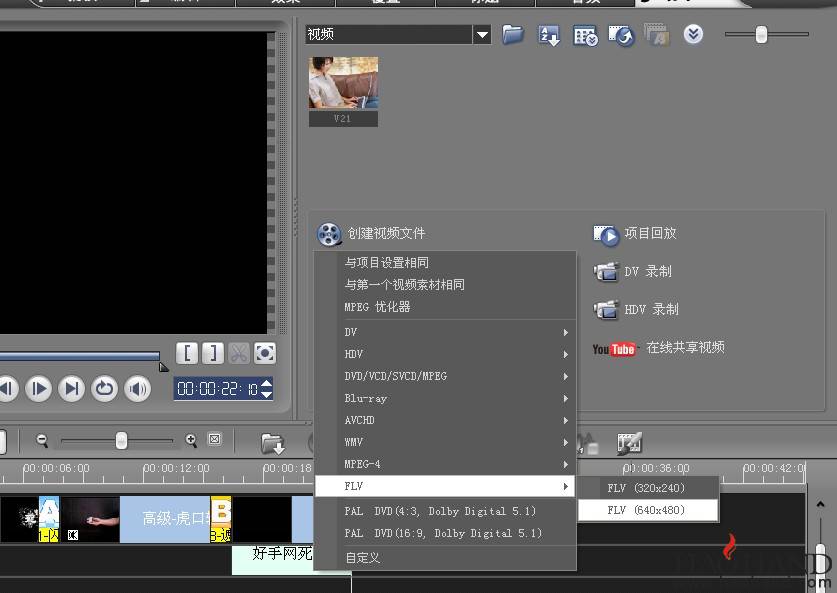Screen dimensions: 837x593
Task: Choose DV 录制 recording option
Action: [648, 271]
